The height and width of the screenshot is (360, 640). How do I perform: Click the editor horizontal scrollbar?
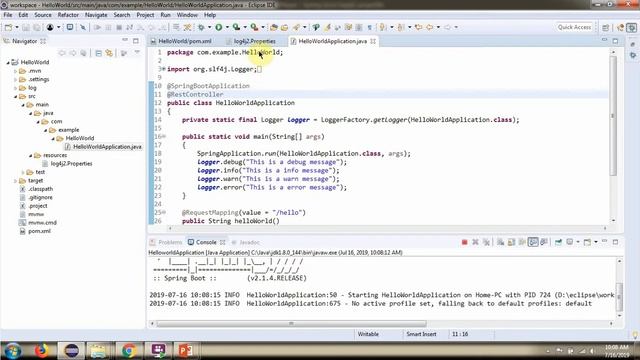coord(387,229)
